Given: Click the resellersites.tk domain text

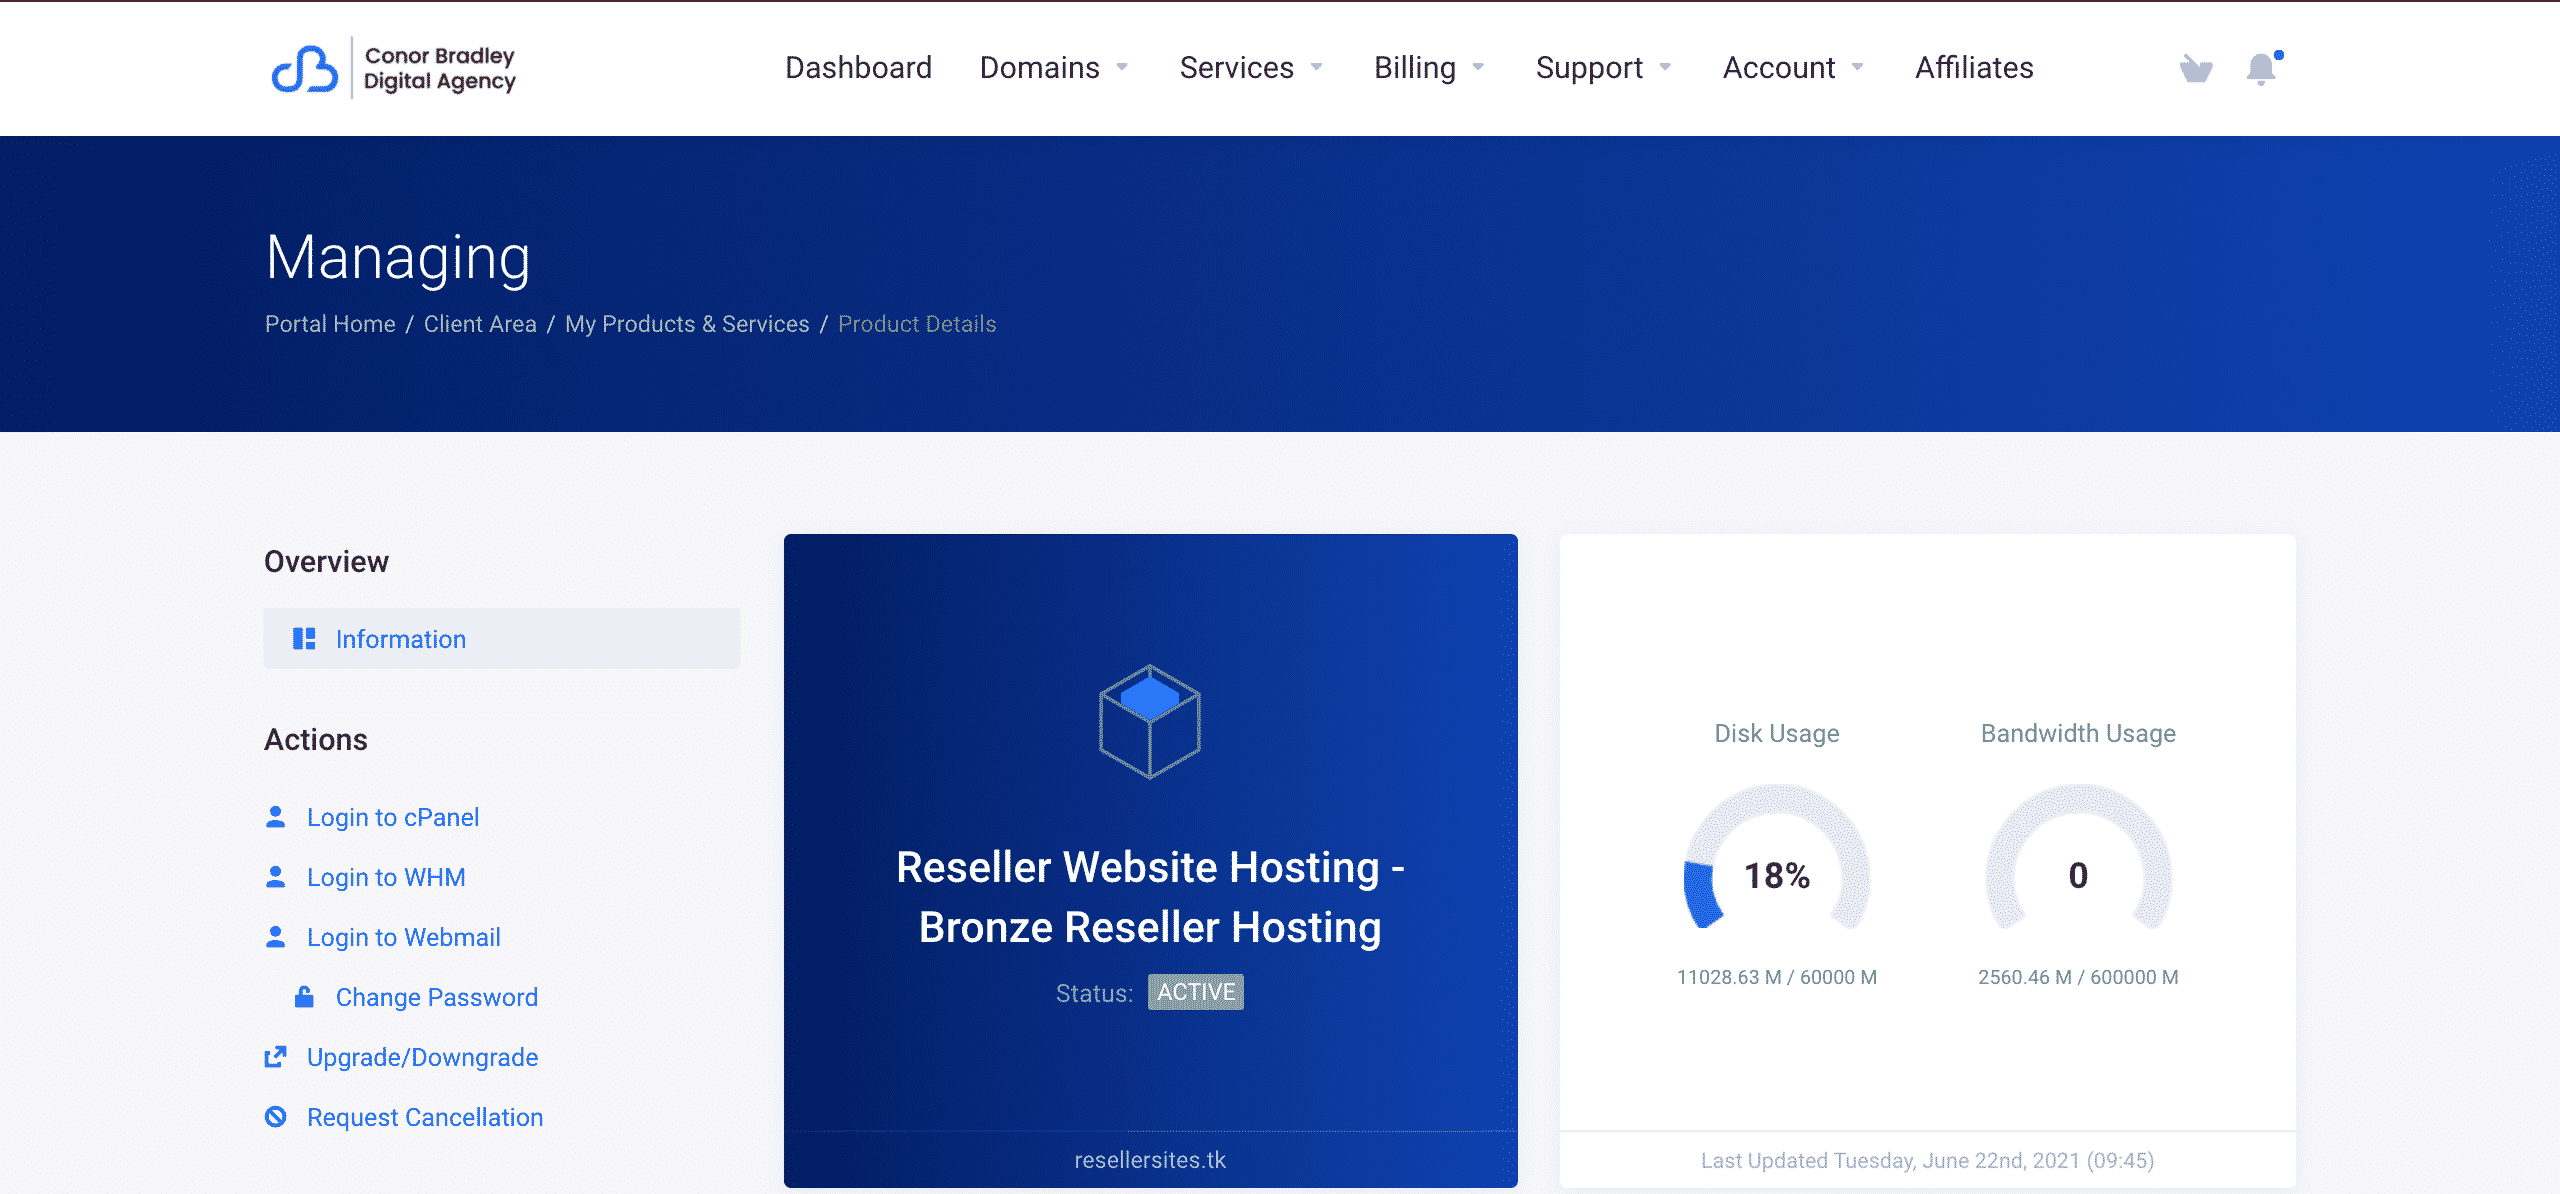Looking at the screenshot, I should click(1150, 1160).
